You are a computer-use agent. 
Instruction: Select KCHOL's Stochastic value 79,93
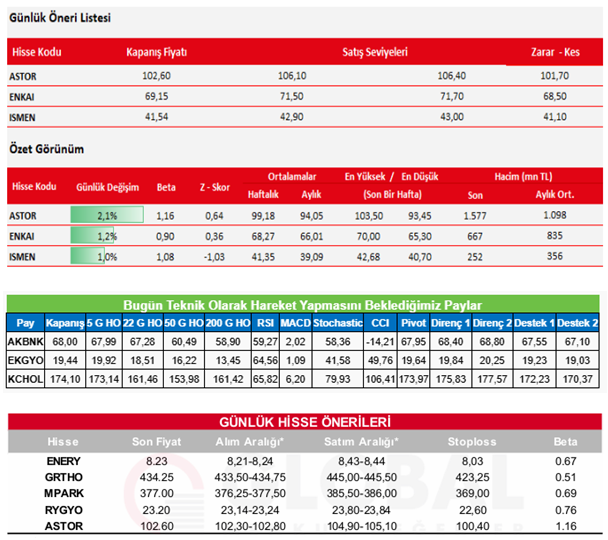[x=338, y=379]
